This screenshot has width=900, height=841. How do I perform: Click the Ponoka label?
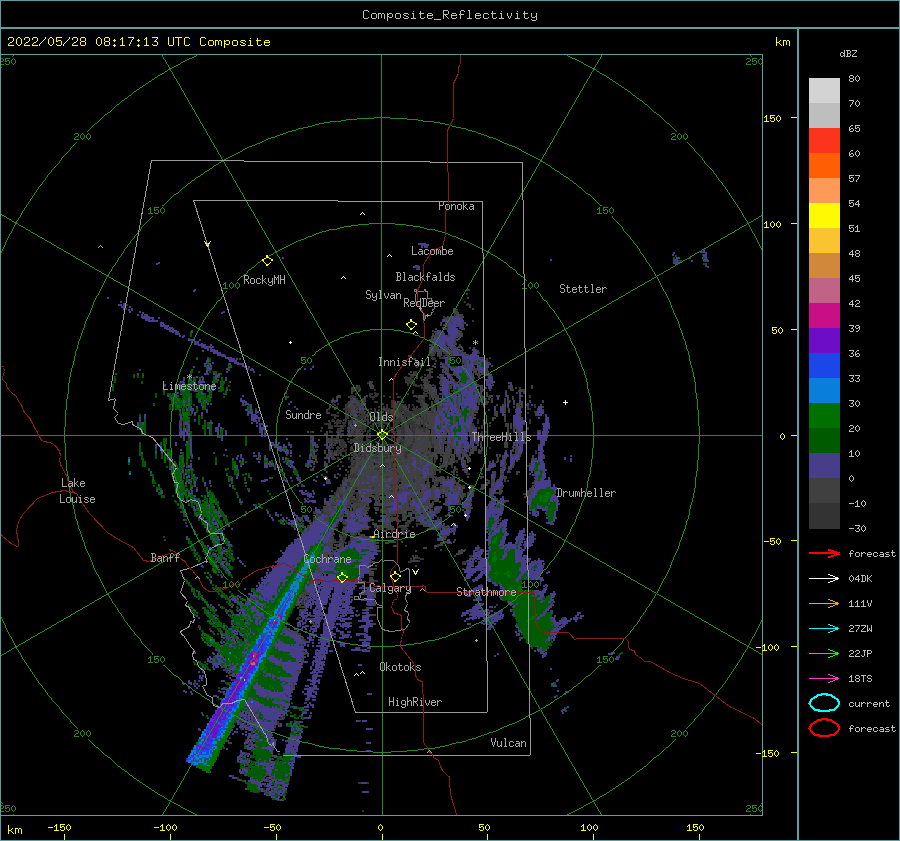point(456,206)
